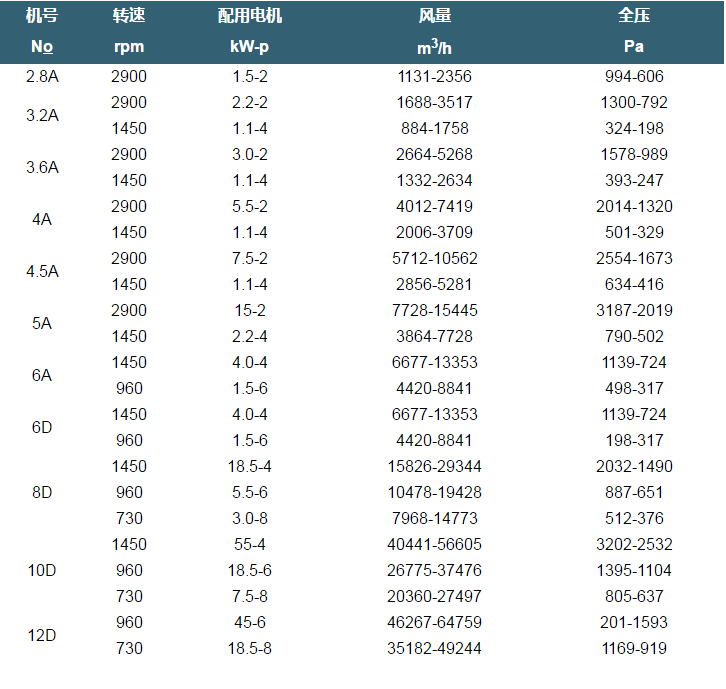Click the 配用电机 header cell
This screenshot has height=689, width=726.
[250, 17]
